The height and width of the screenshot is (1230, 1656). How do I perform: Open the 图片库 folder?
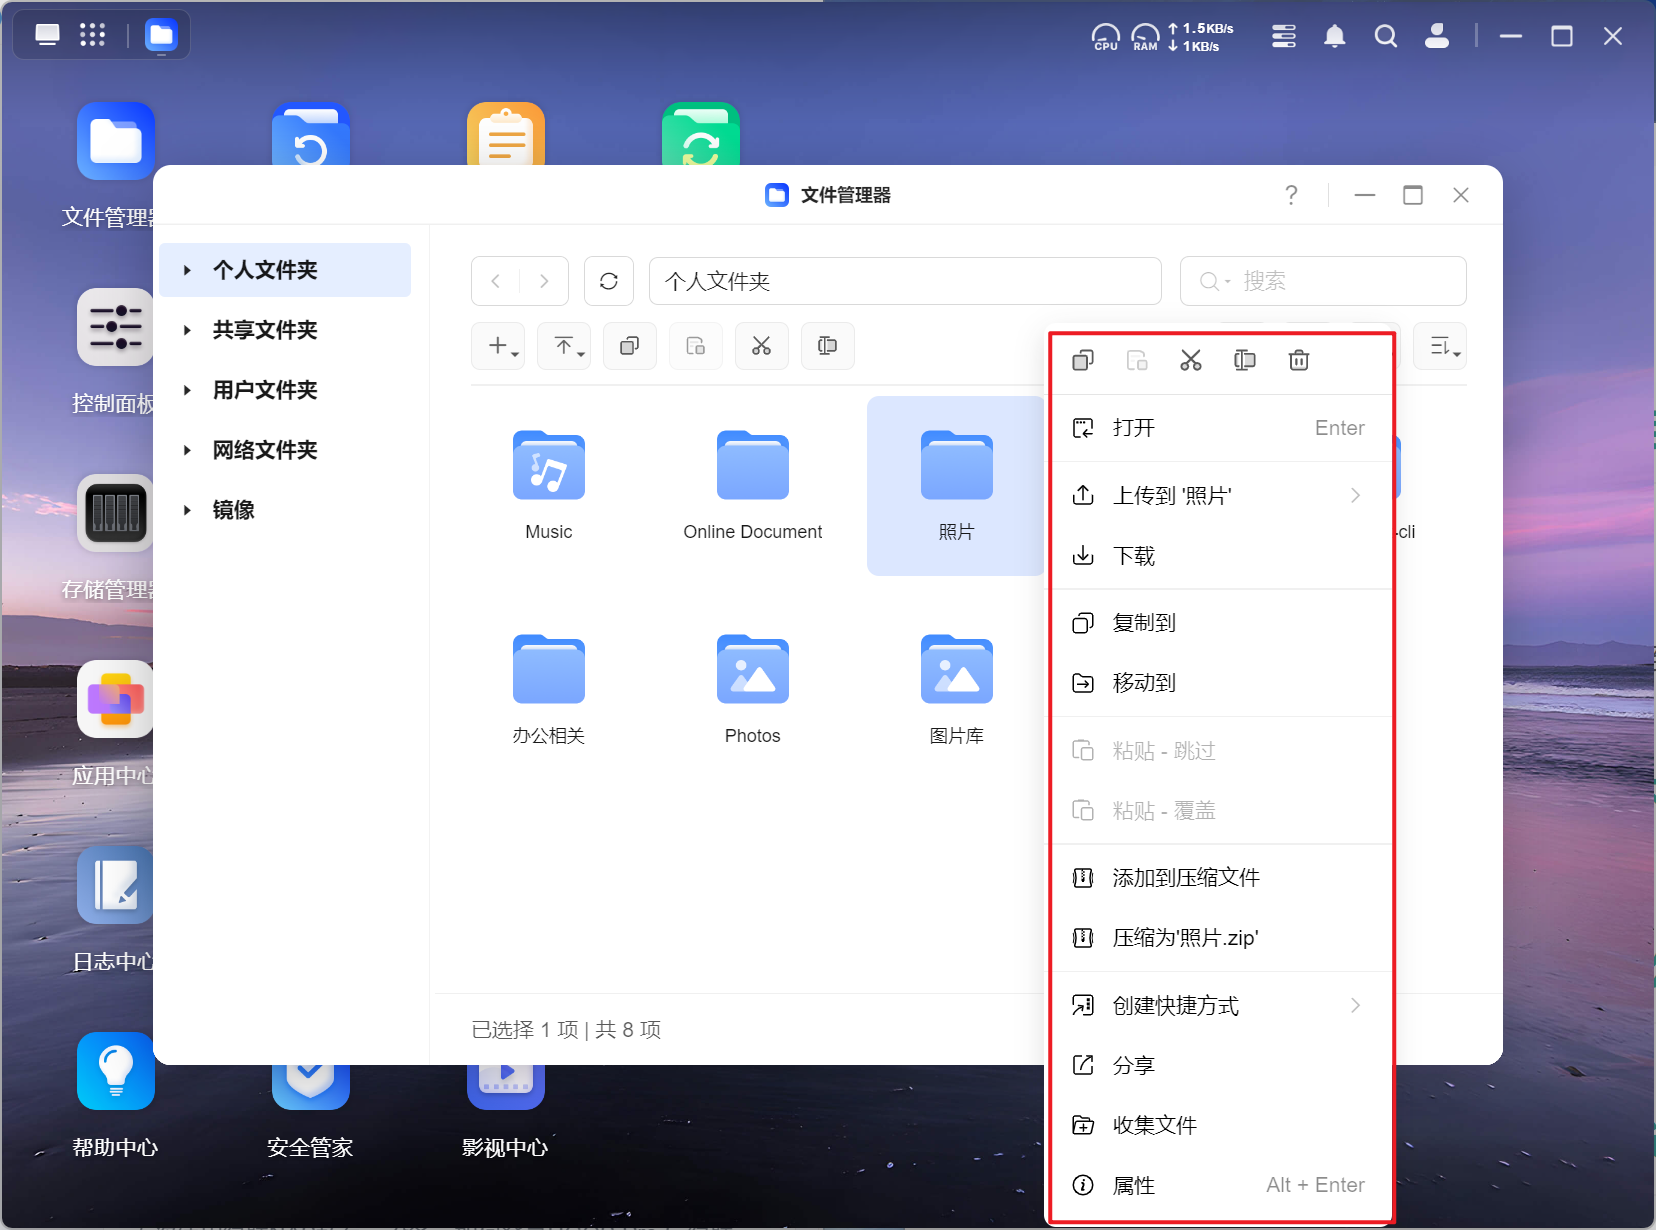pyautogui.click(x=957, y=690)
